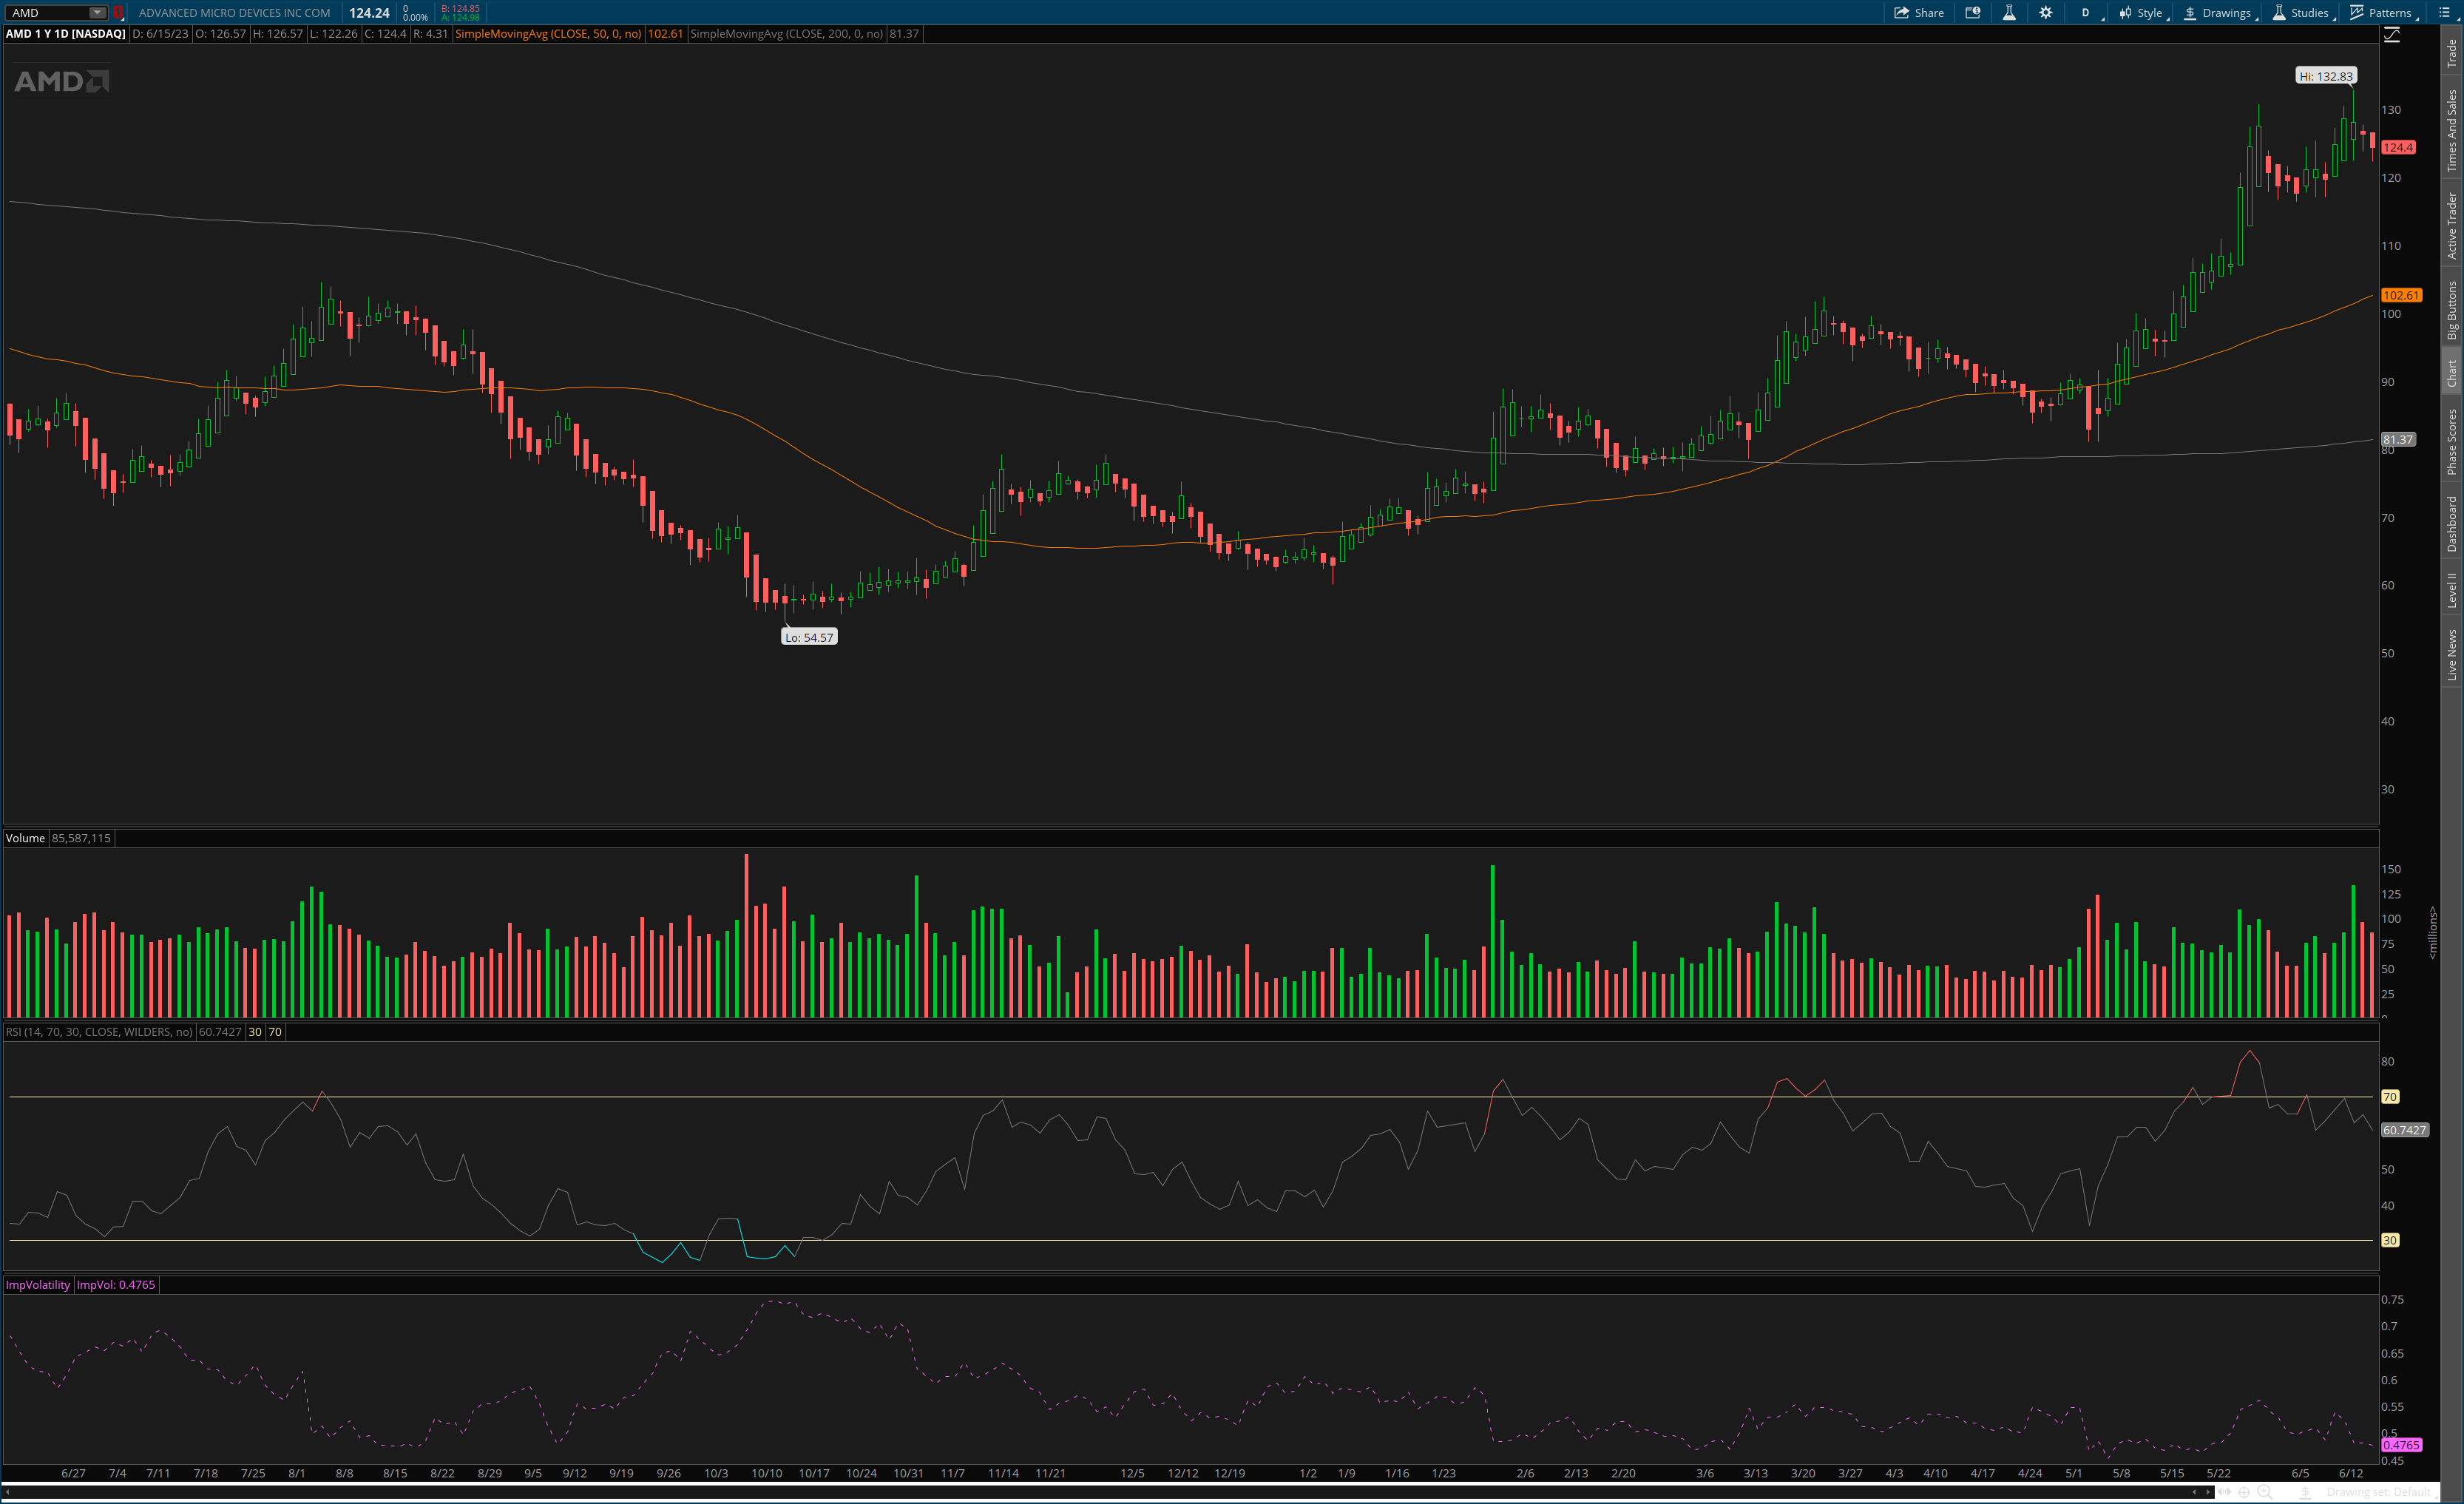Click the 60.7427 RSI value tag

2404,1130
